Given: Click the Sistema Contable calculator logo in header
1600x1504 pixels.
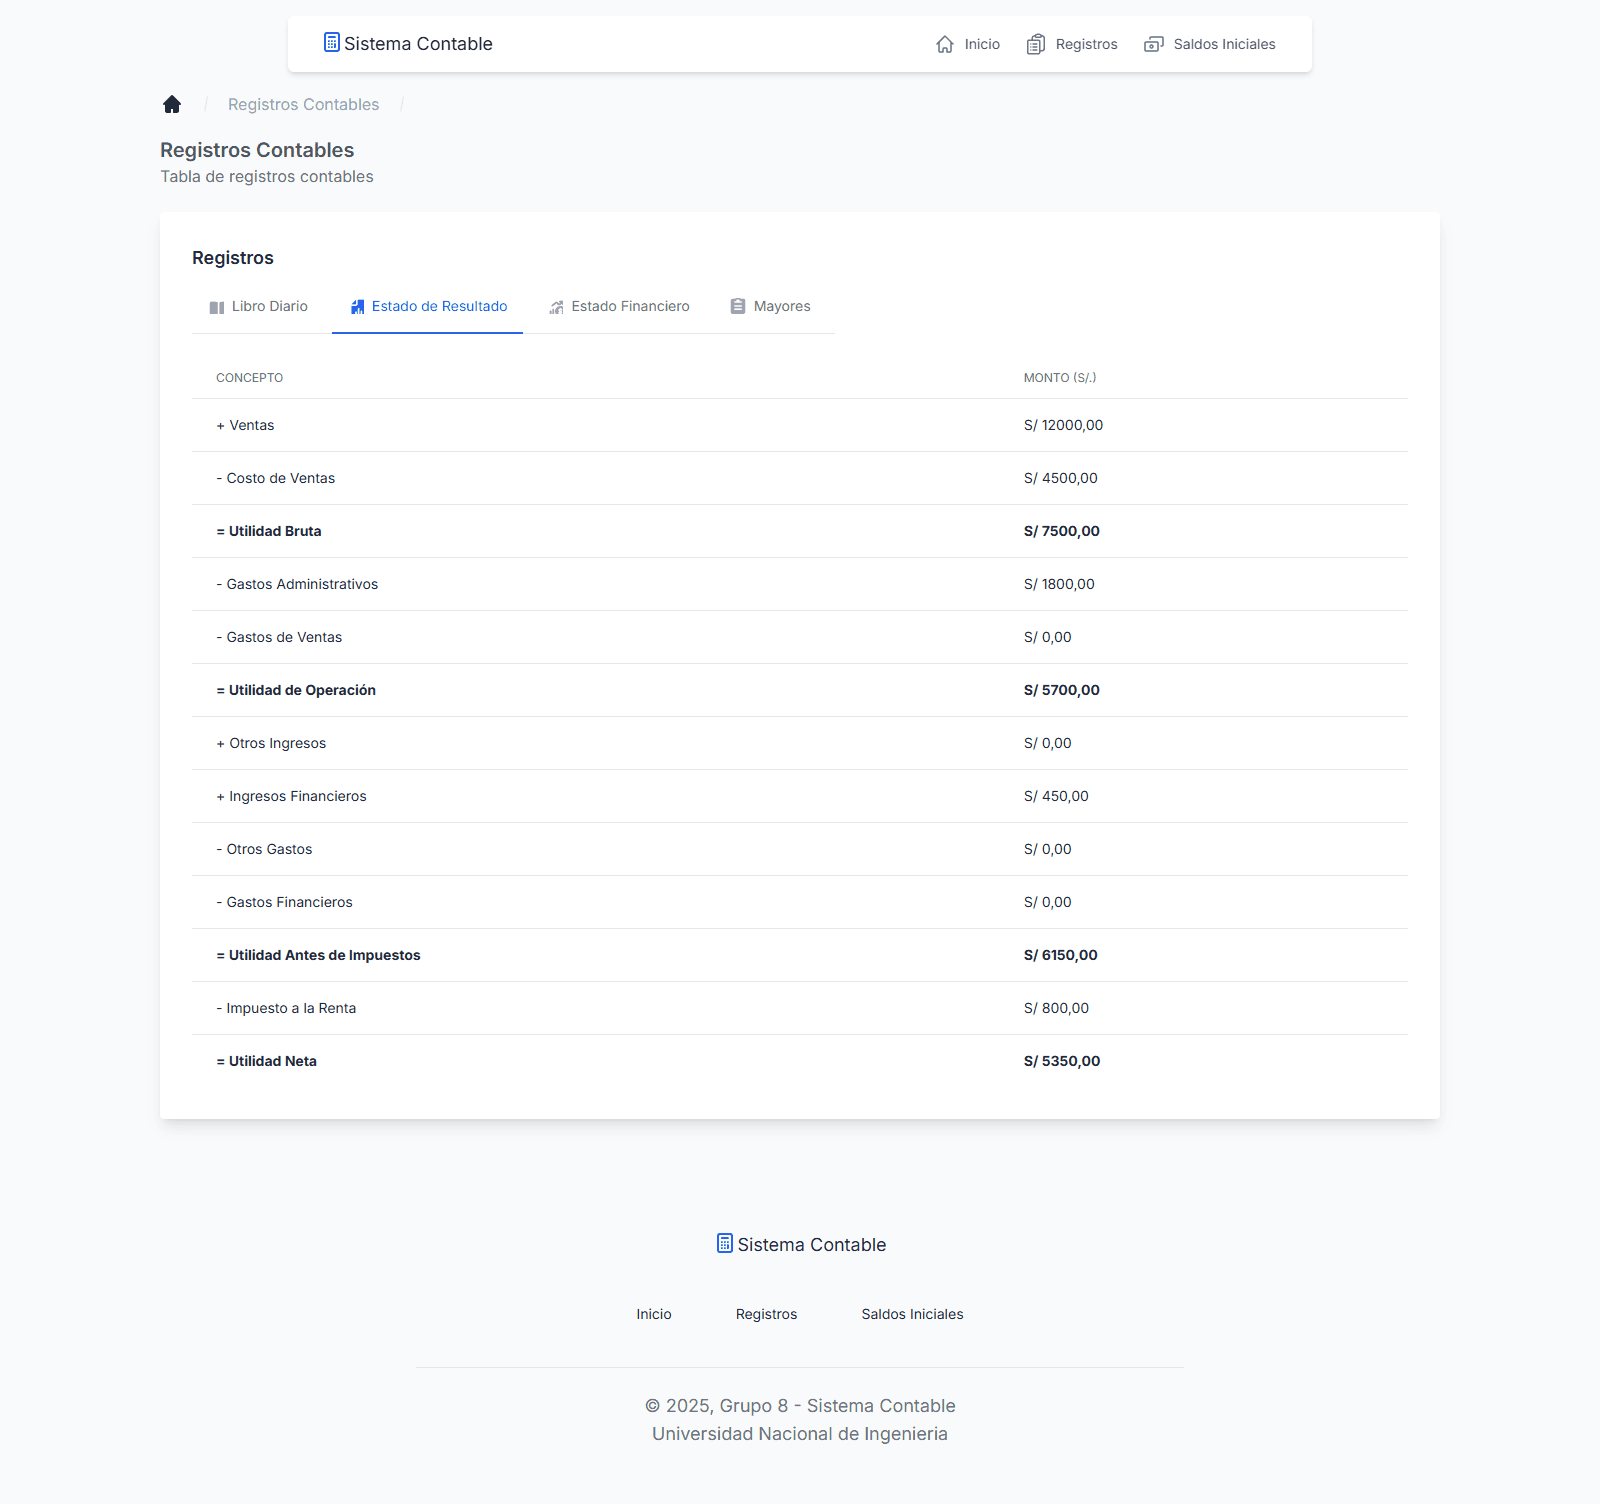Looking at the screenshot, I should pos(332,42).
